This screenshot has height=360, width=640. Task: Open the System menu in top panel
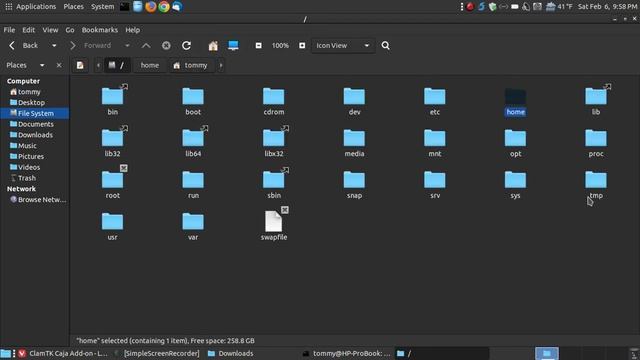tap(102, 7)
